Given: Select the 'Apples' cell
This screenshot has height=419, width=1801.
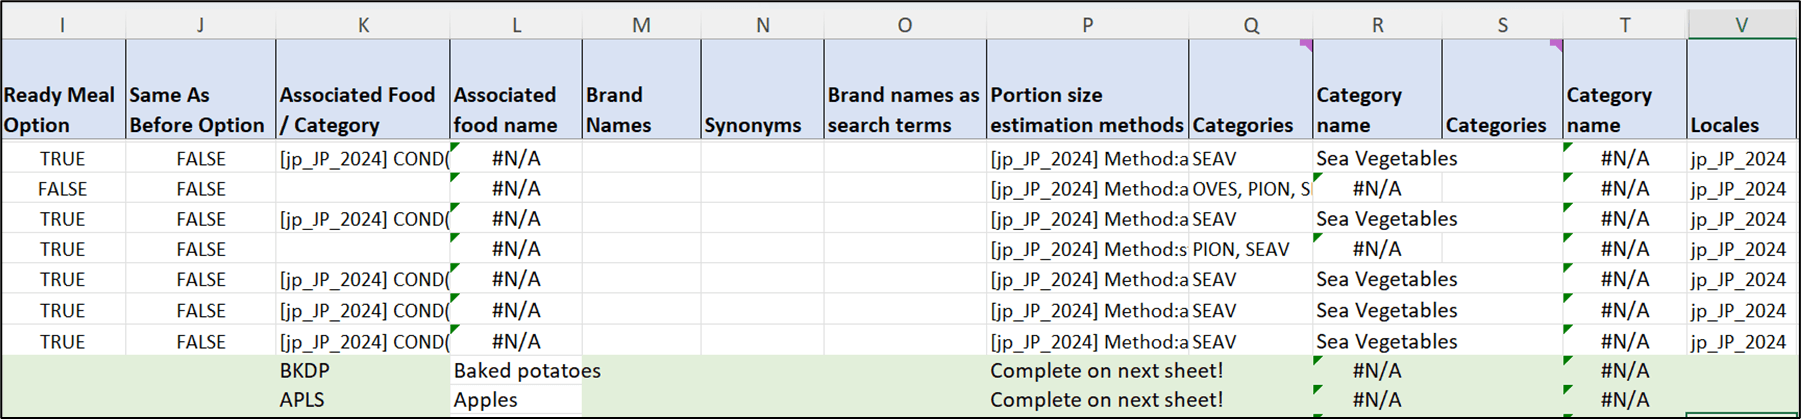Looking at the screenshot, I should coord(516,400).
